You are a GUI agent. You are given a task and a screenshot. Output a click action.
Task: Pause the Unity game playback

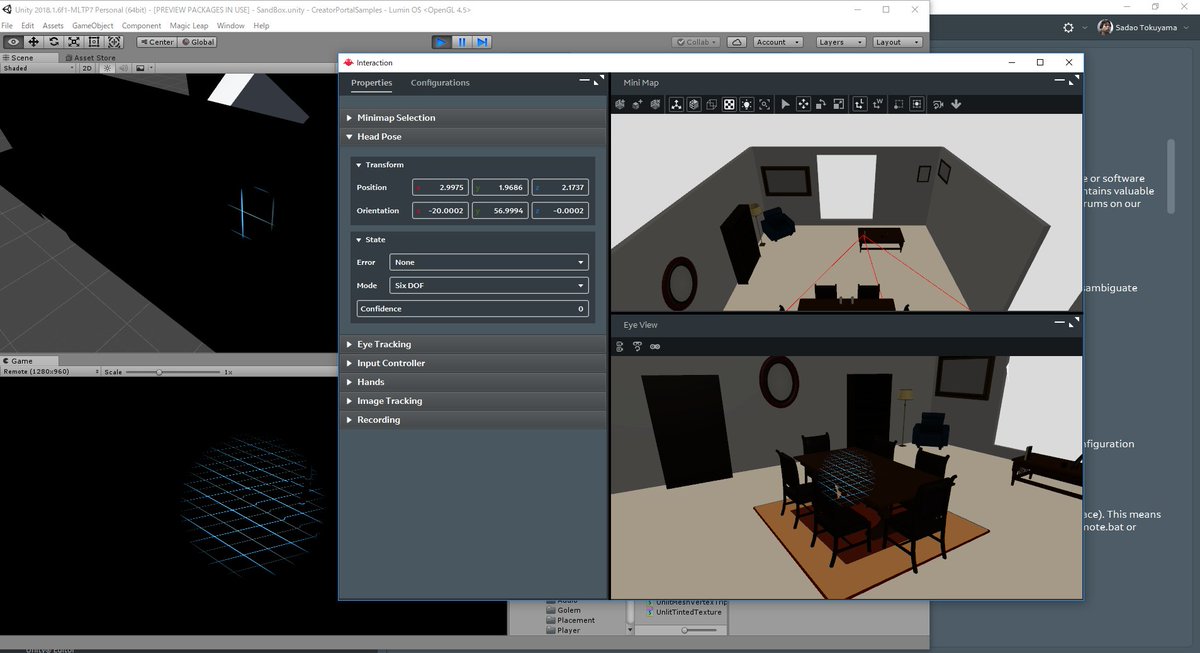[462, 42]
